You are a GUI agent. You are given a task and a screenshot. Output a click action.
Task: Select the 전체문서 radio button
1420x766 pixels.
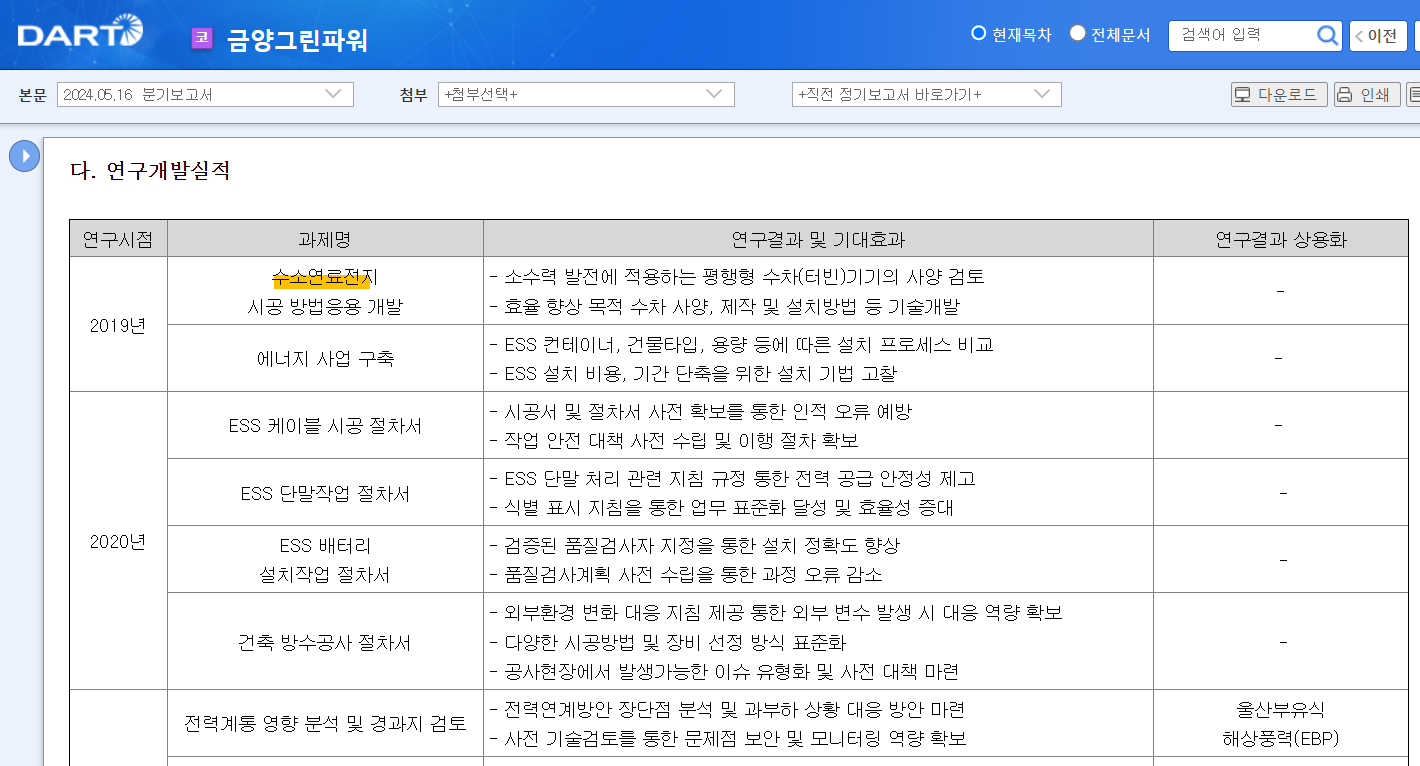(1077, 33)
